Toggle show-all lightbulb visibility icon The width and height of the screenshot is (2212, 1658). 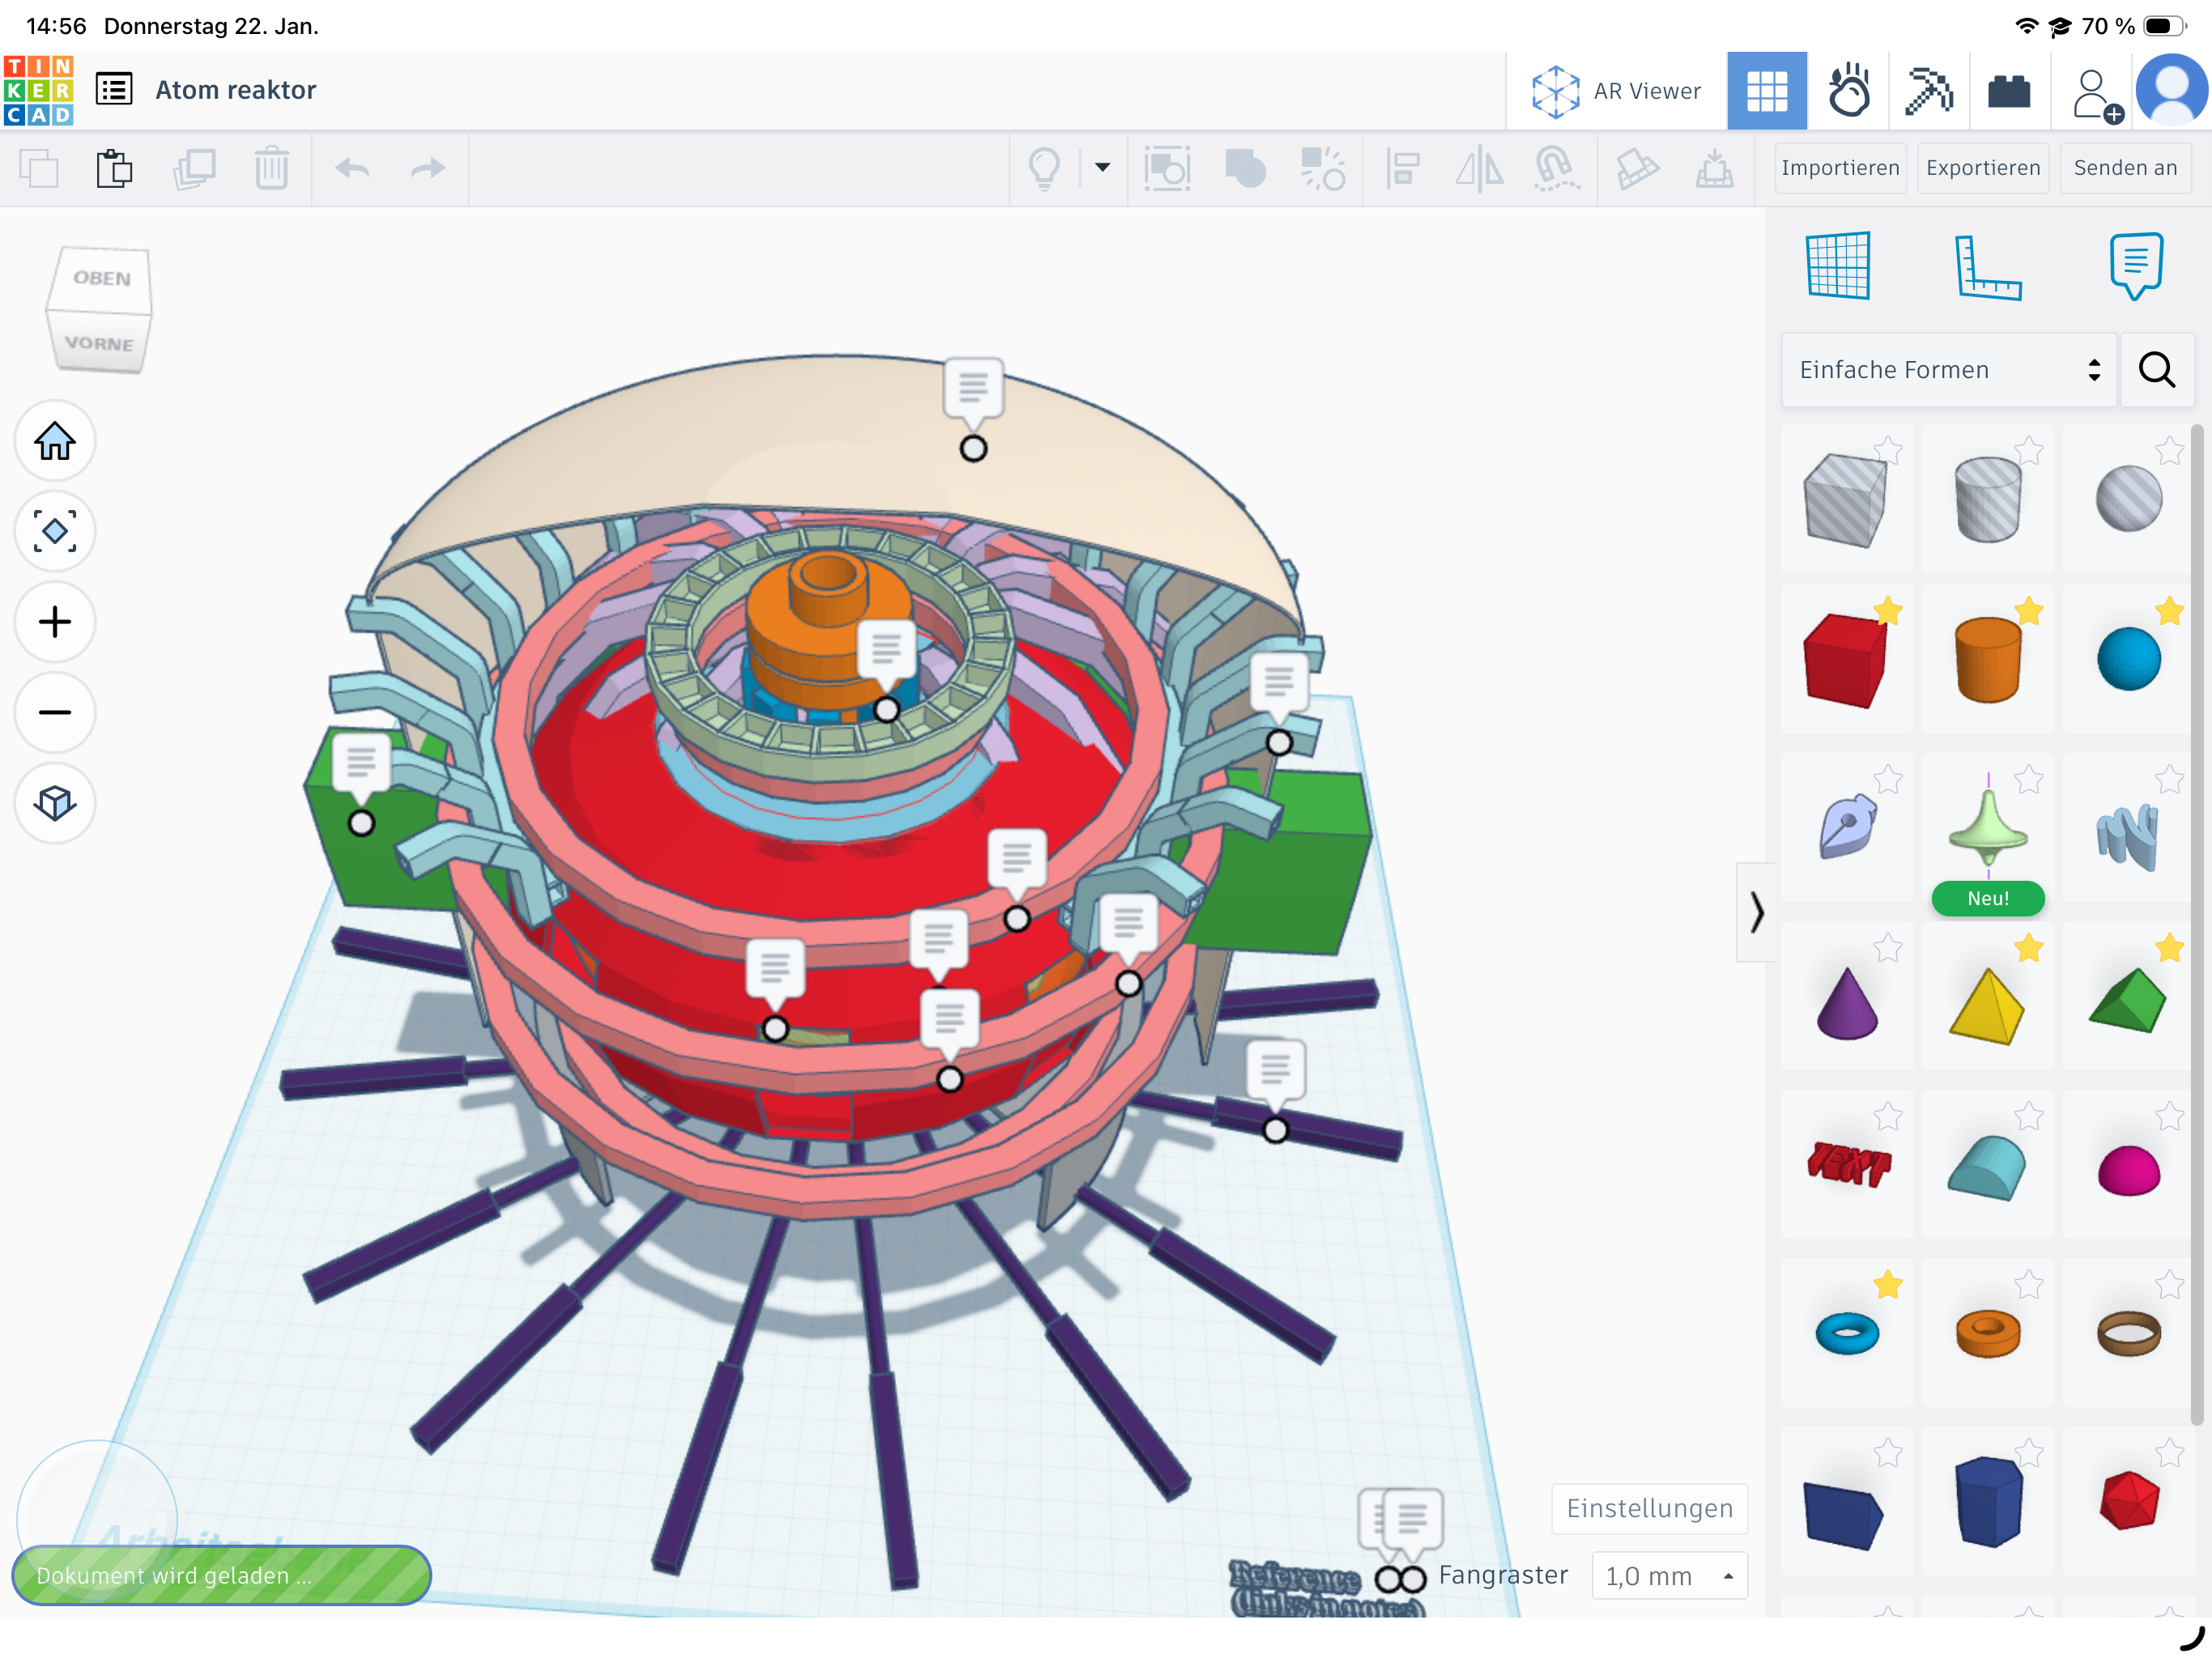point(1044,168)
